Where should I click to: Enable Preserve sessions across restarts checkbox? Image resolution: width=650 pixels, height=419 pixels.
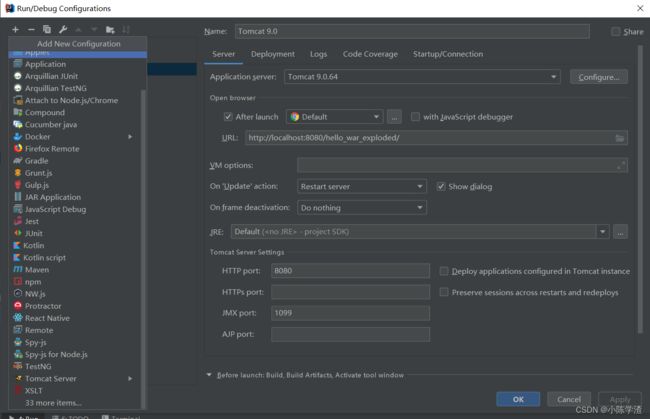point(444,292)
